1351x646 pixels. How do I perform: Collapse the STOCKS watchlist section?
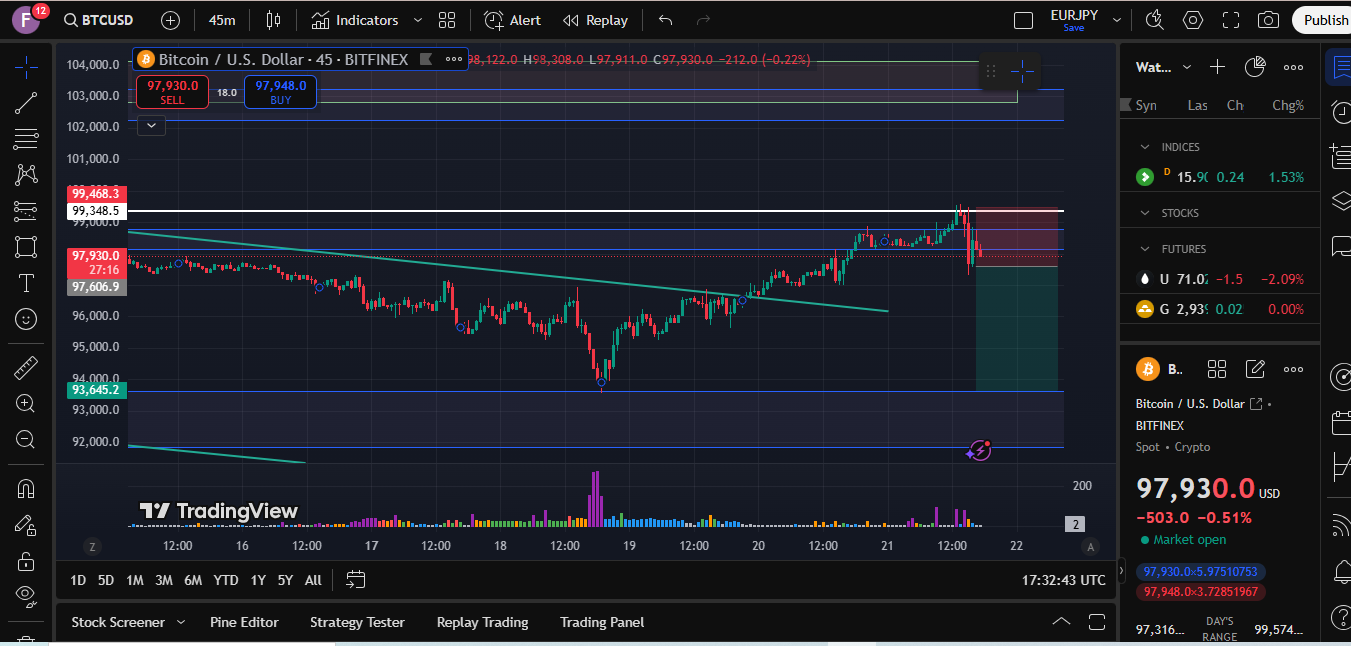pyautogui.click(x=1145, y=213)
